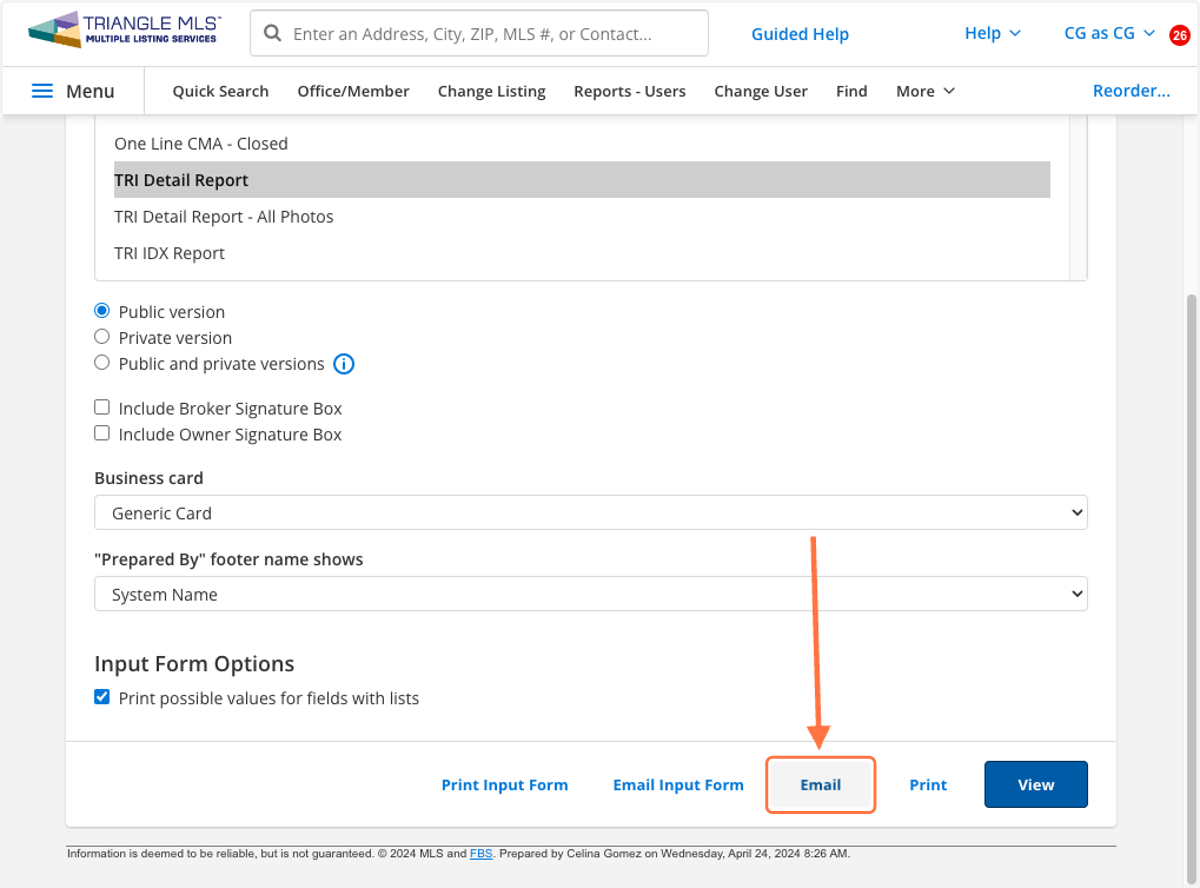The height and width of the screenshot is (888, 1200).
Task: Open Quick Search menu item
Action: pos(220,91)
